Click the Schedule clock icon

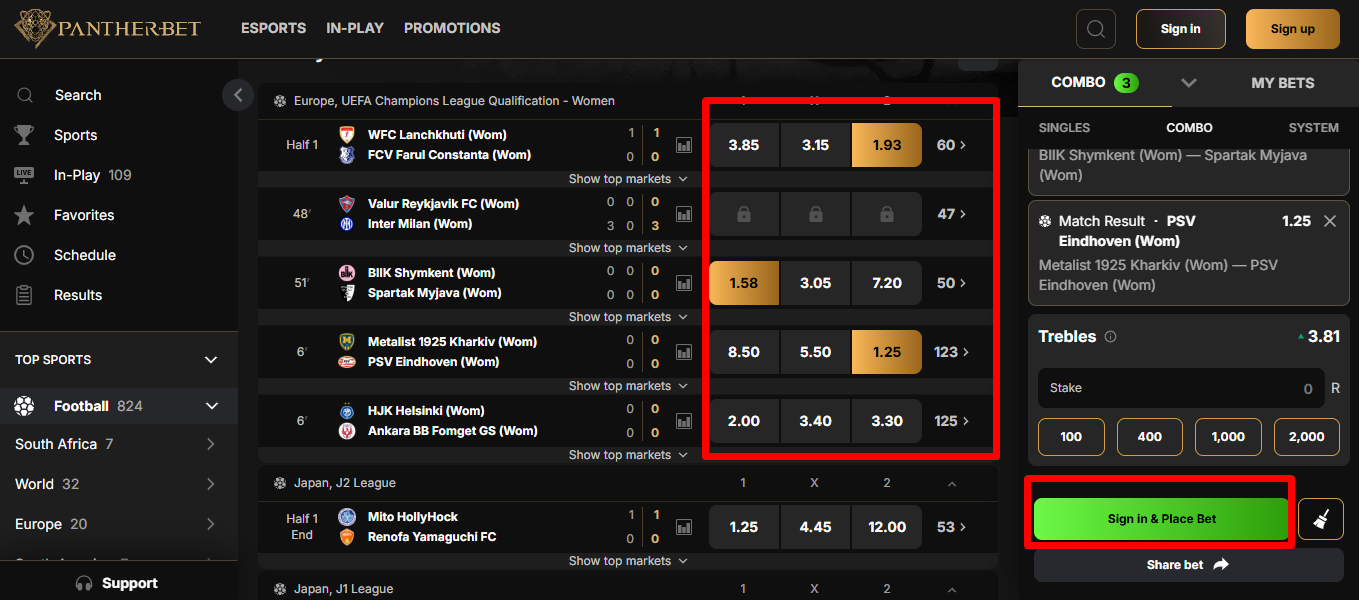pyautogui.click(x=24, y=255)
